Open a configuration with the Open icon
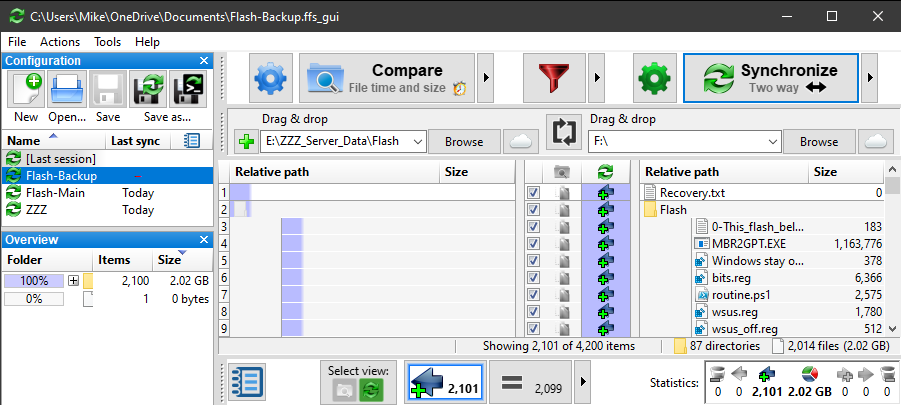901x405 pixels. click(67, 89)
